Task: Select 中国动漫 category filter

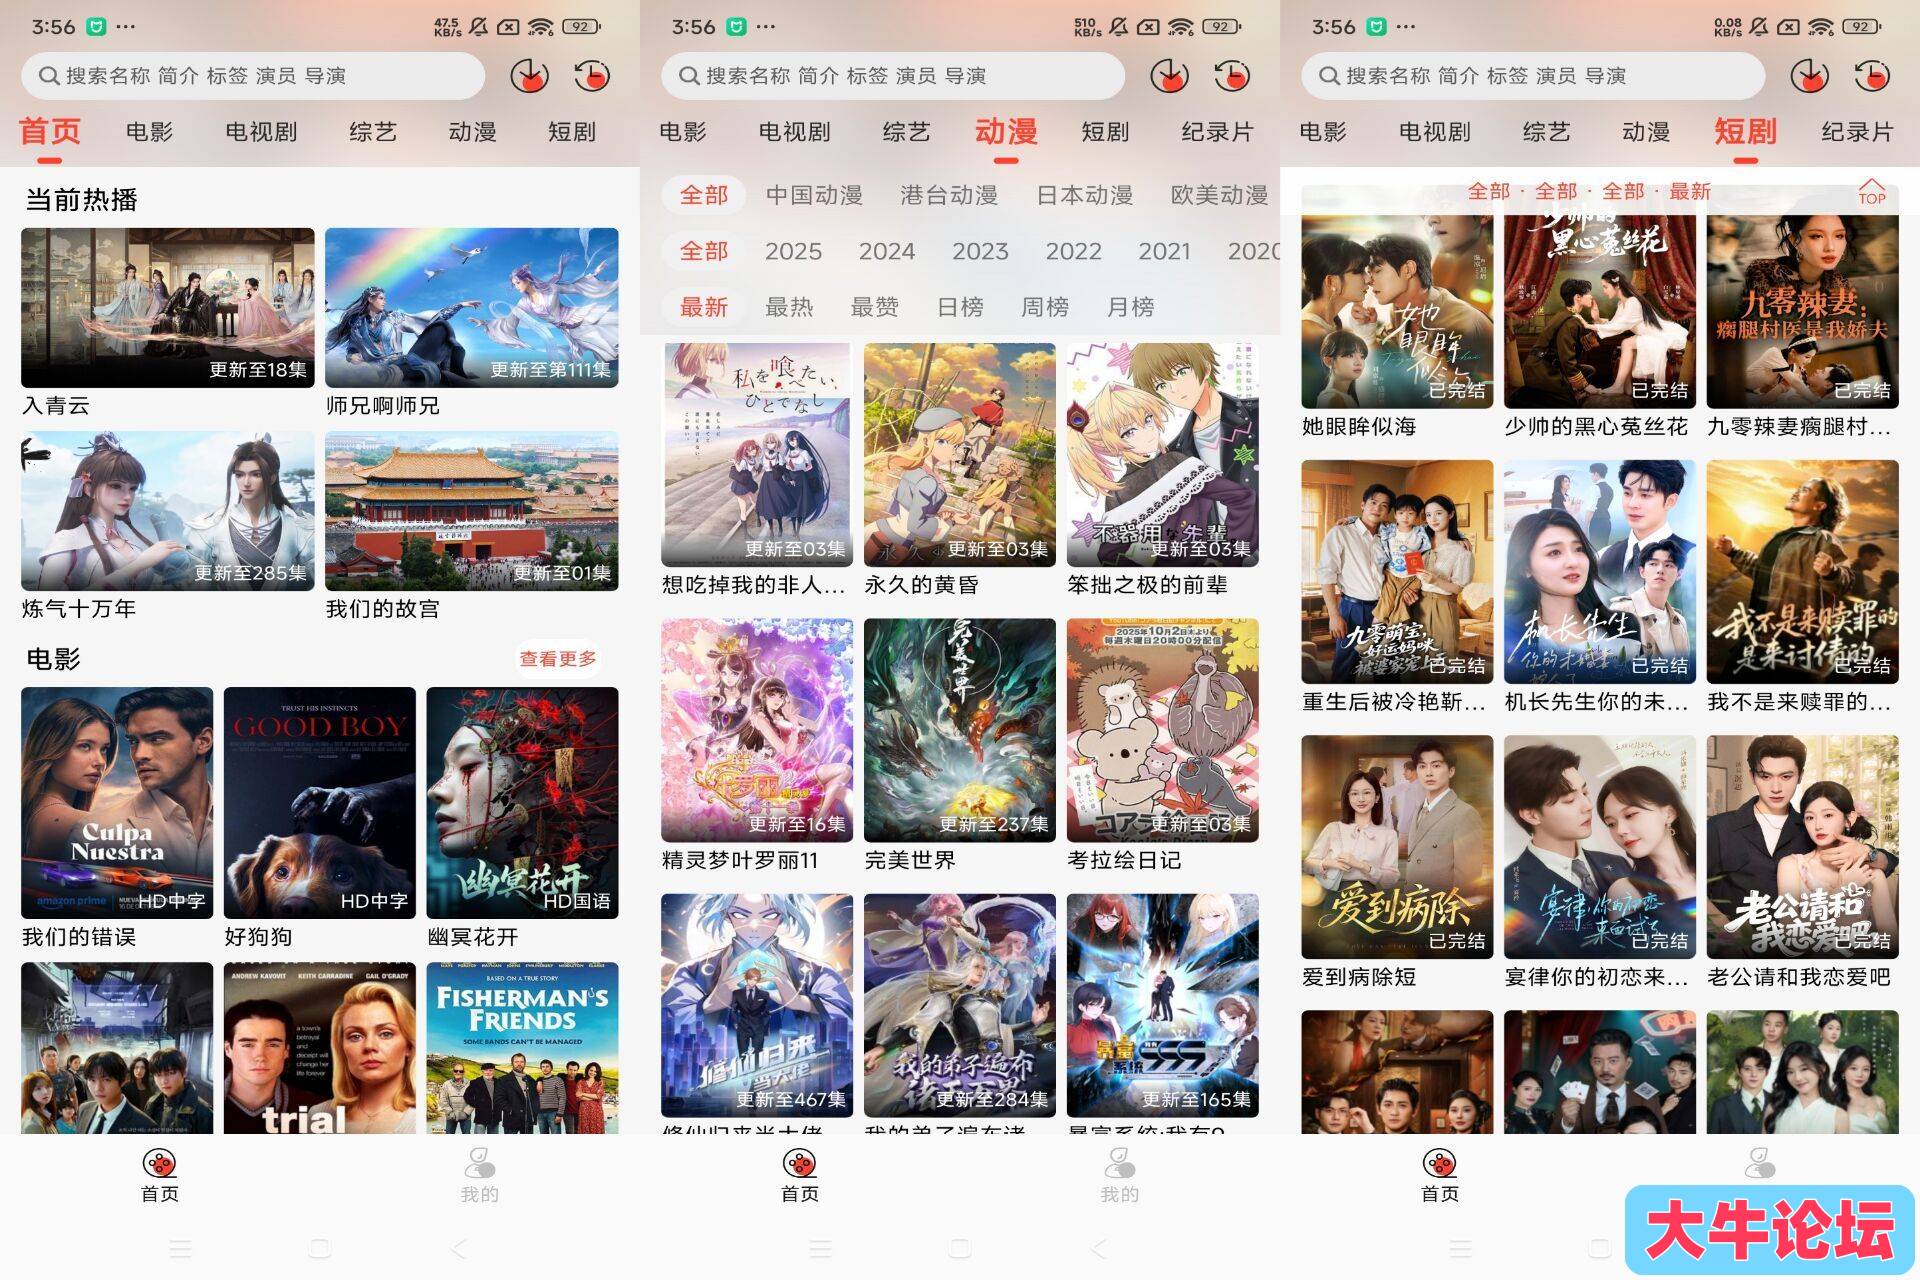Action: click(x=814, y=195)
